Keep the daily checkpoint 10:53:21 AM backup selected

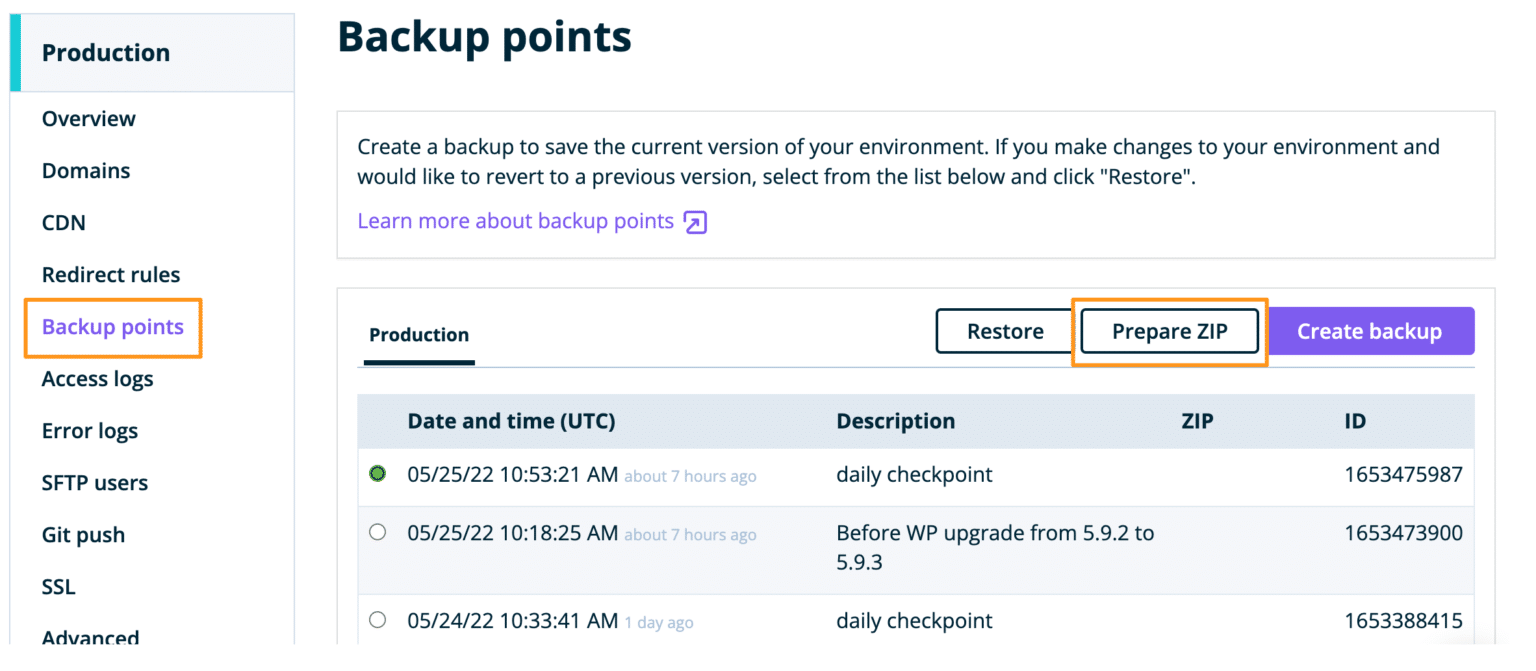tap(377, 474)
